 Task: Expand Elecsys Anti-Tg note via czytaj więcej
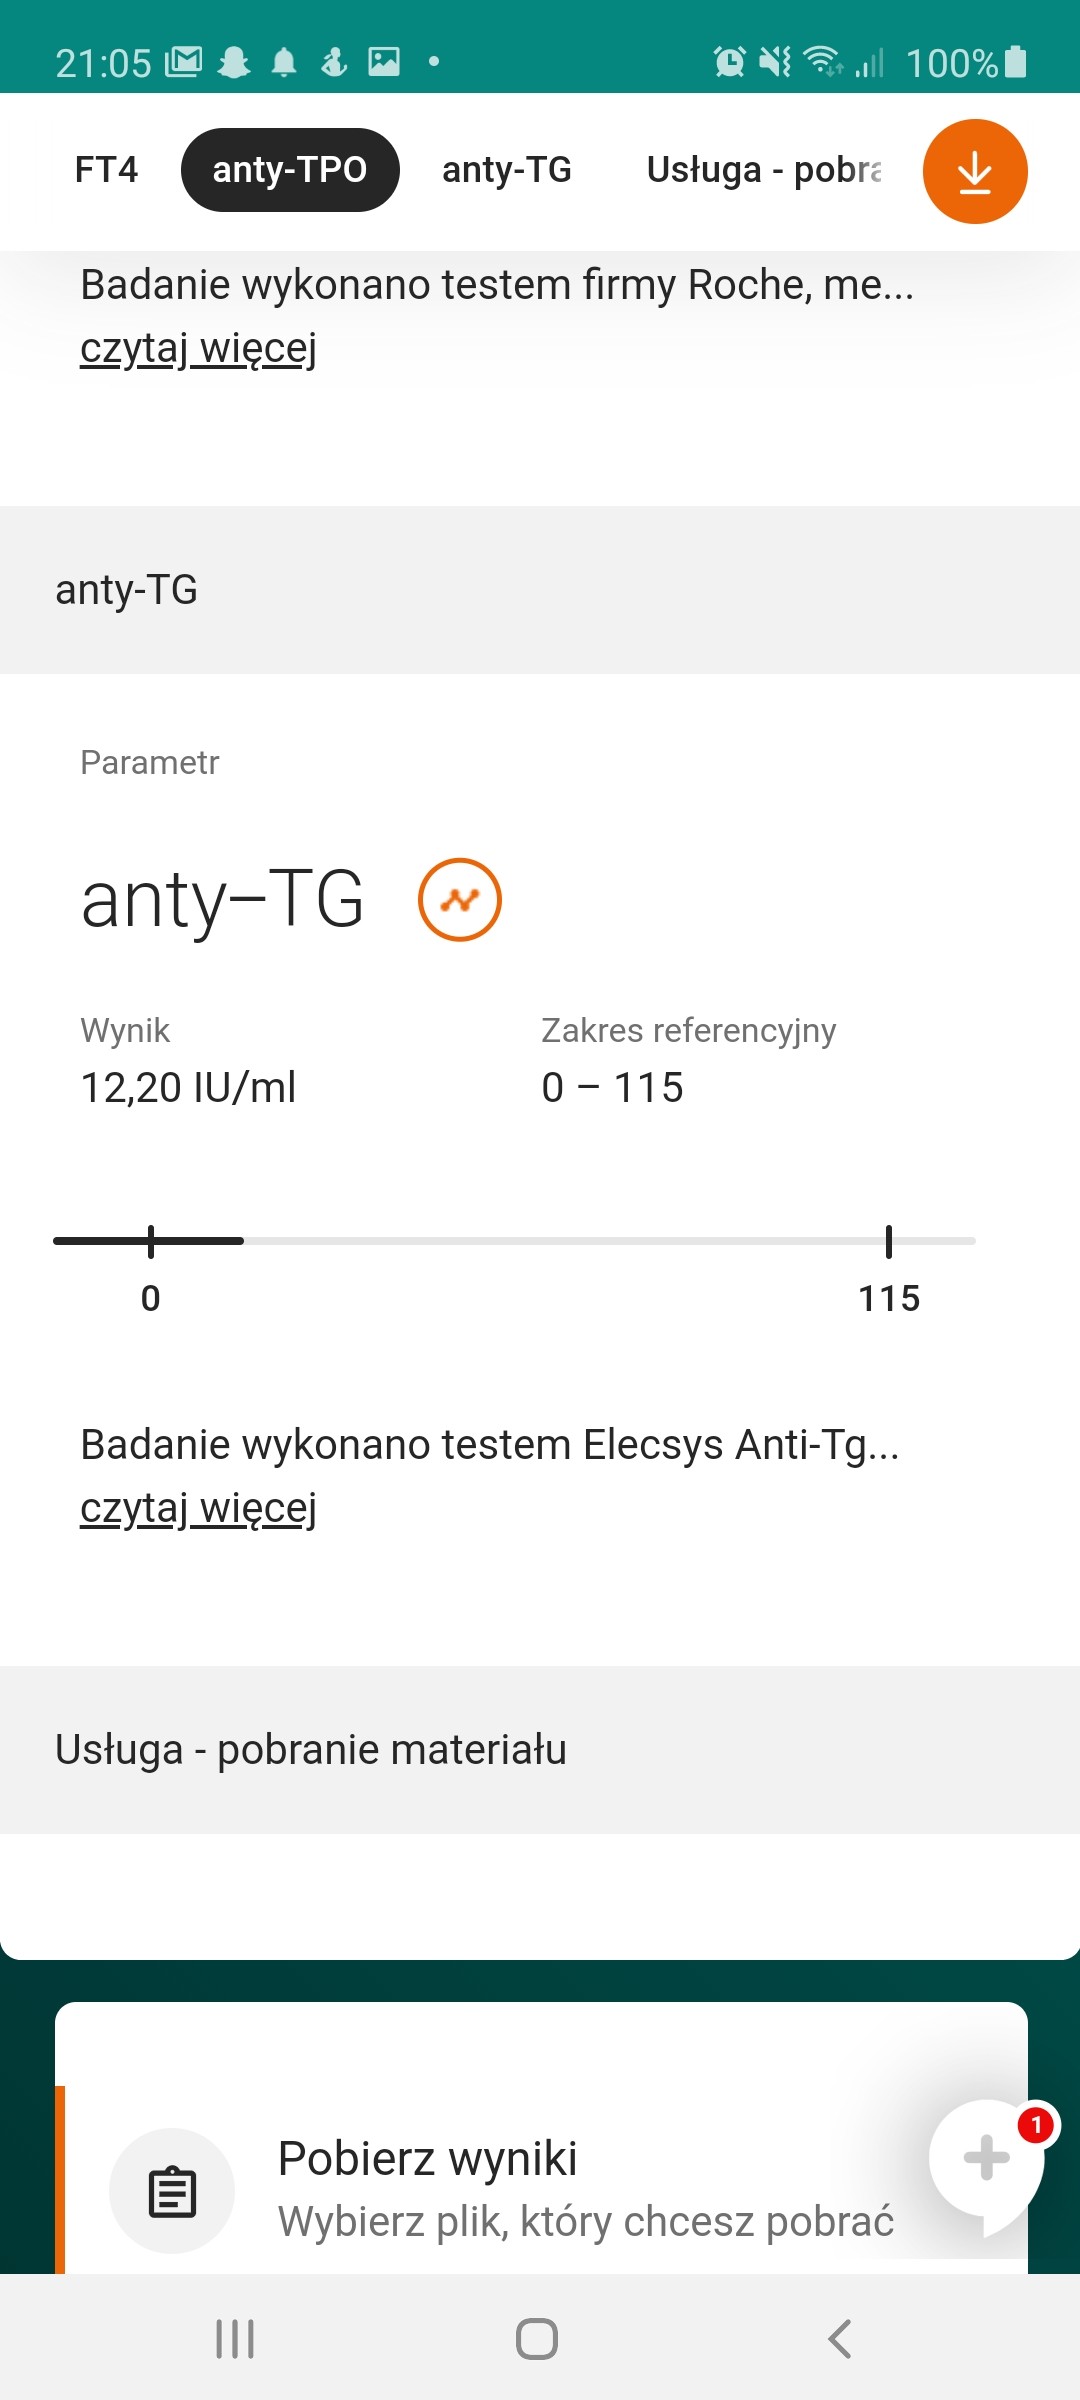pos(198,1508)
